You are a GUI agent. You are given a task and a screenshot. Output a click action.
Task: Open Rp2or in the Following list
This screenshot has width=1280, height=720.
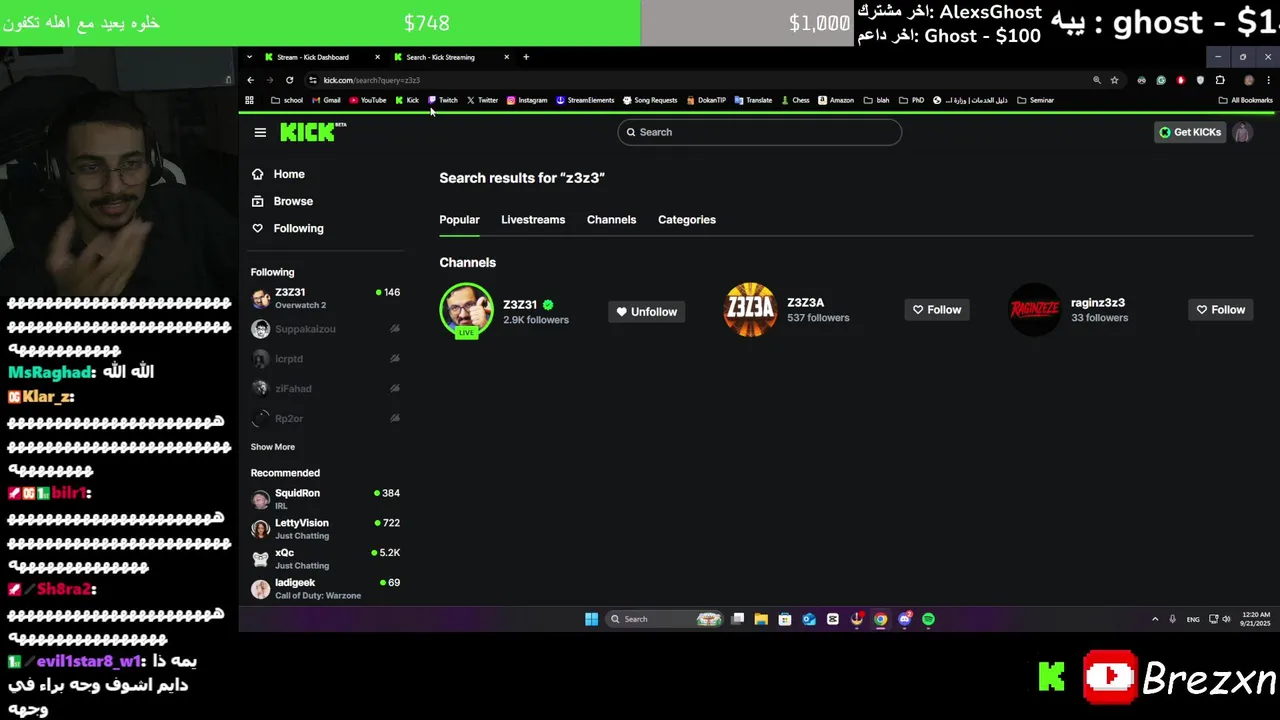click(325, 418)
